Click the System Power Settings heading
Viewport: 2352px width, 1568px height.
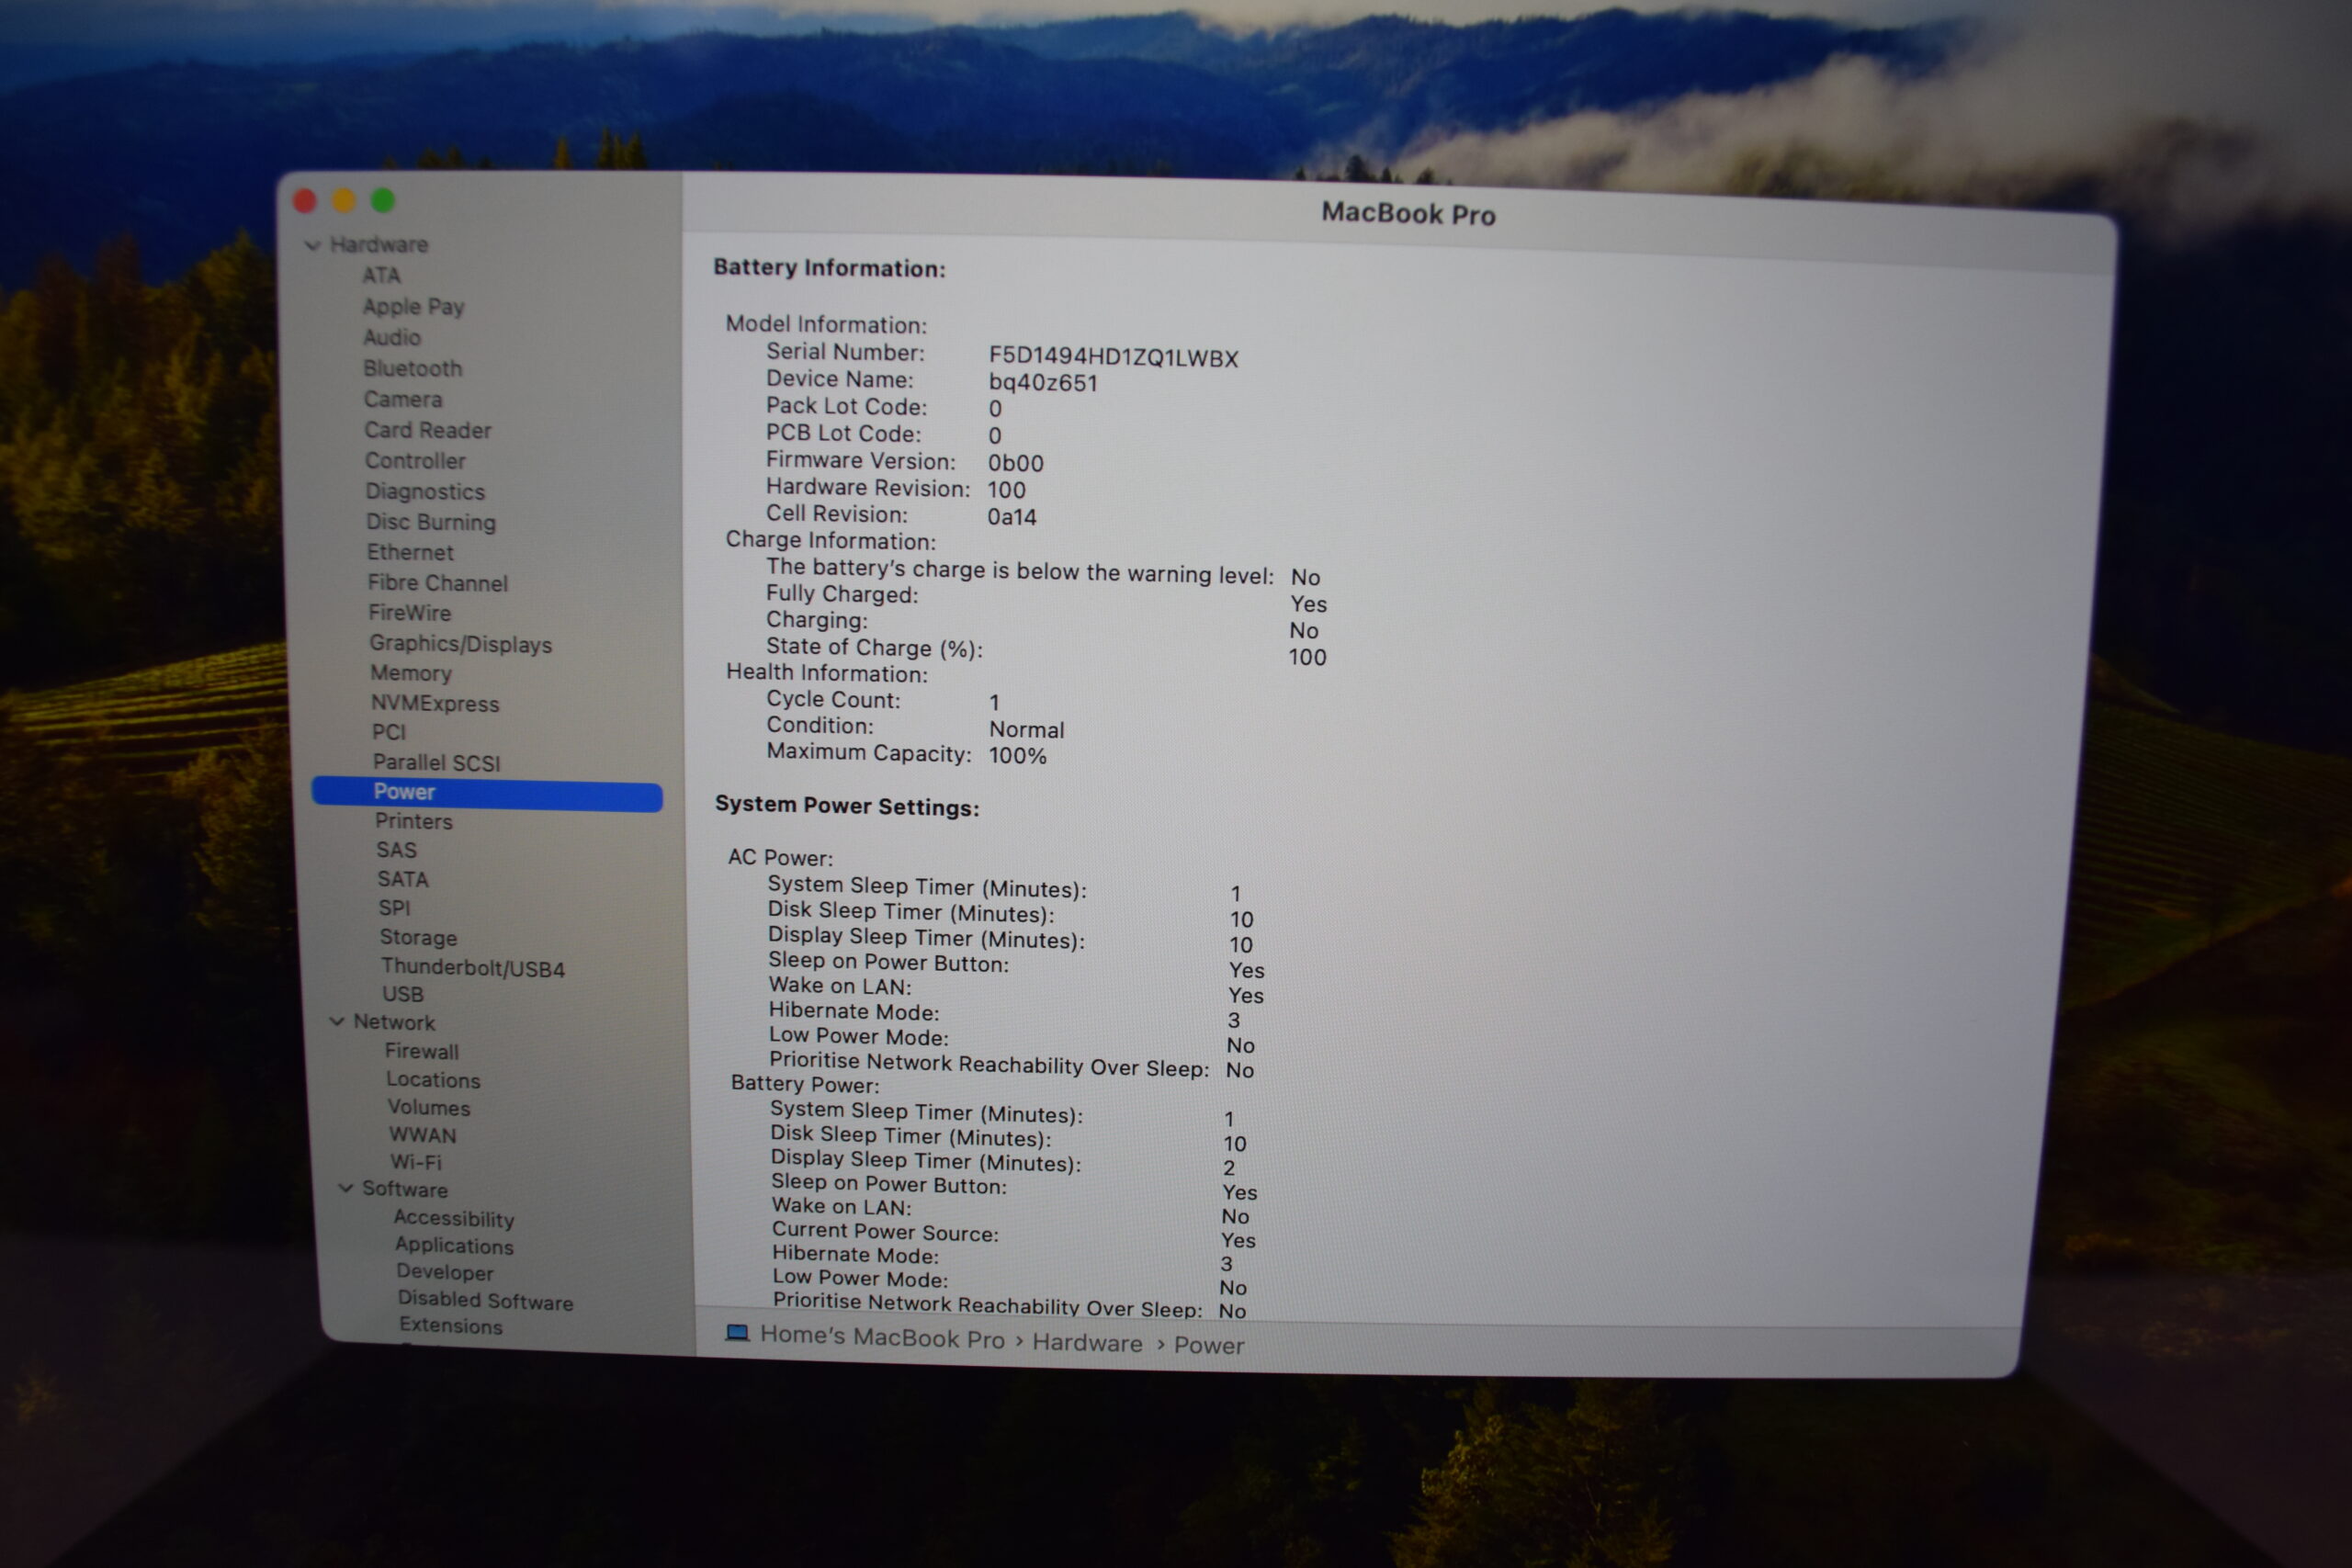(x=847, y=806)
